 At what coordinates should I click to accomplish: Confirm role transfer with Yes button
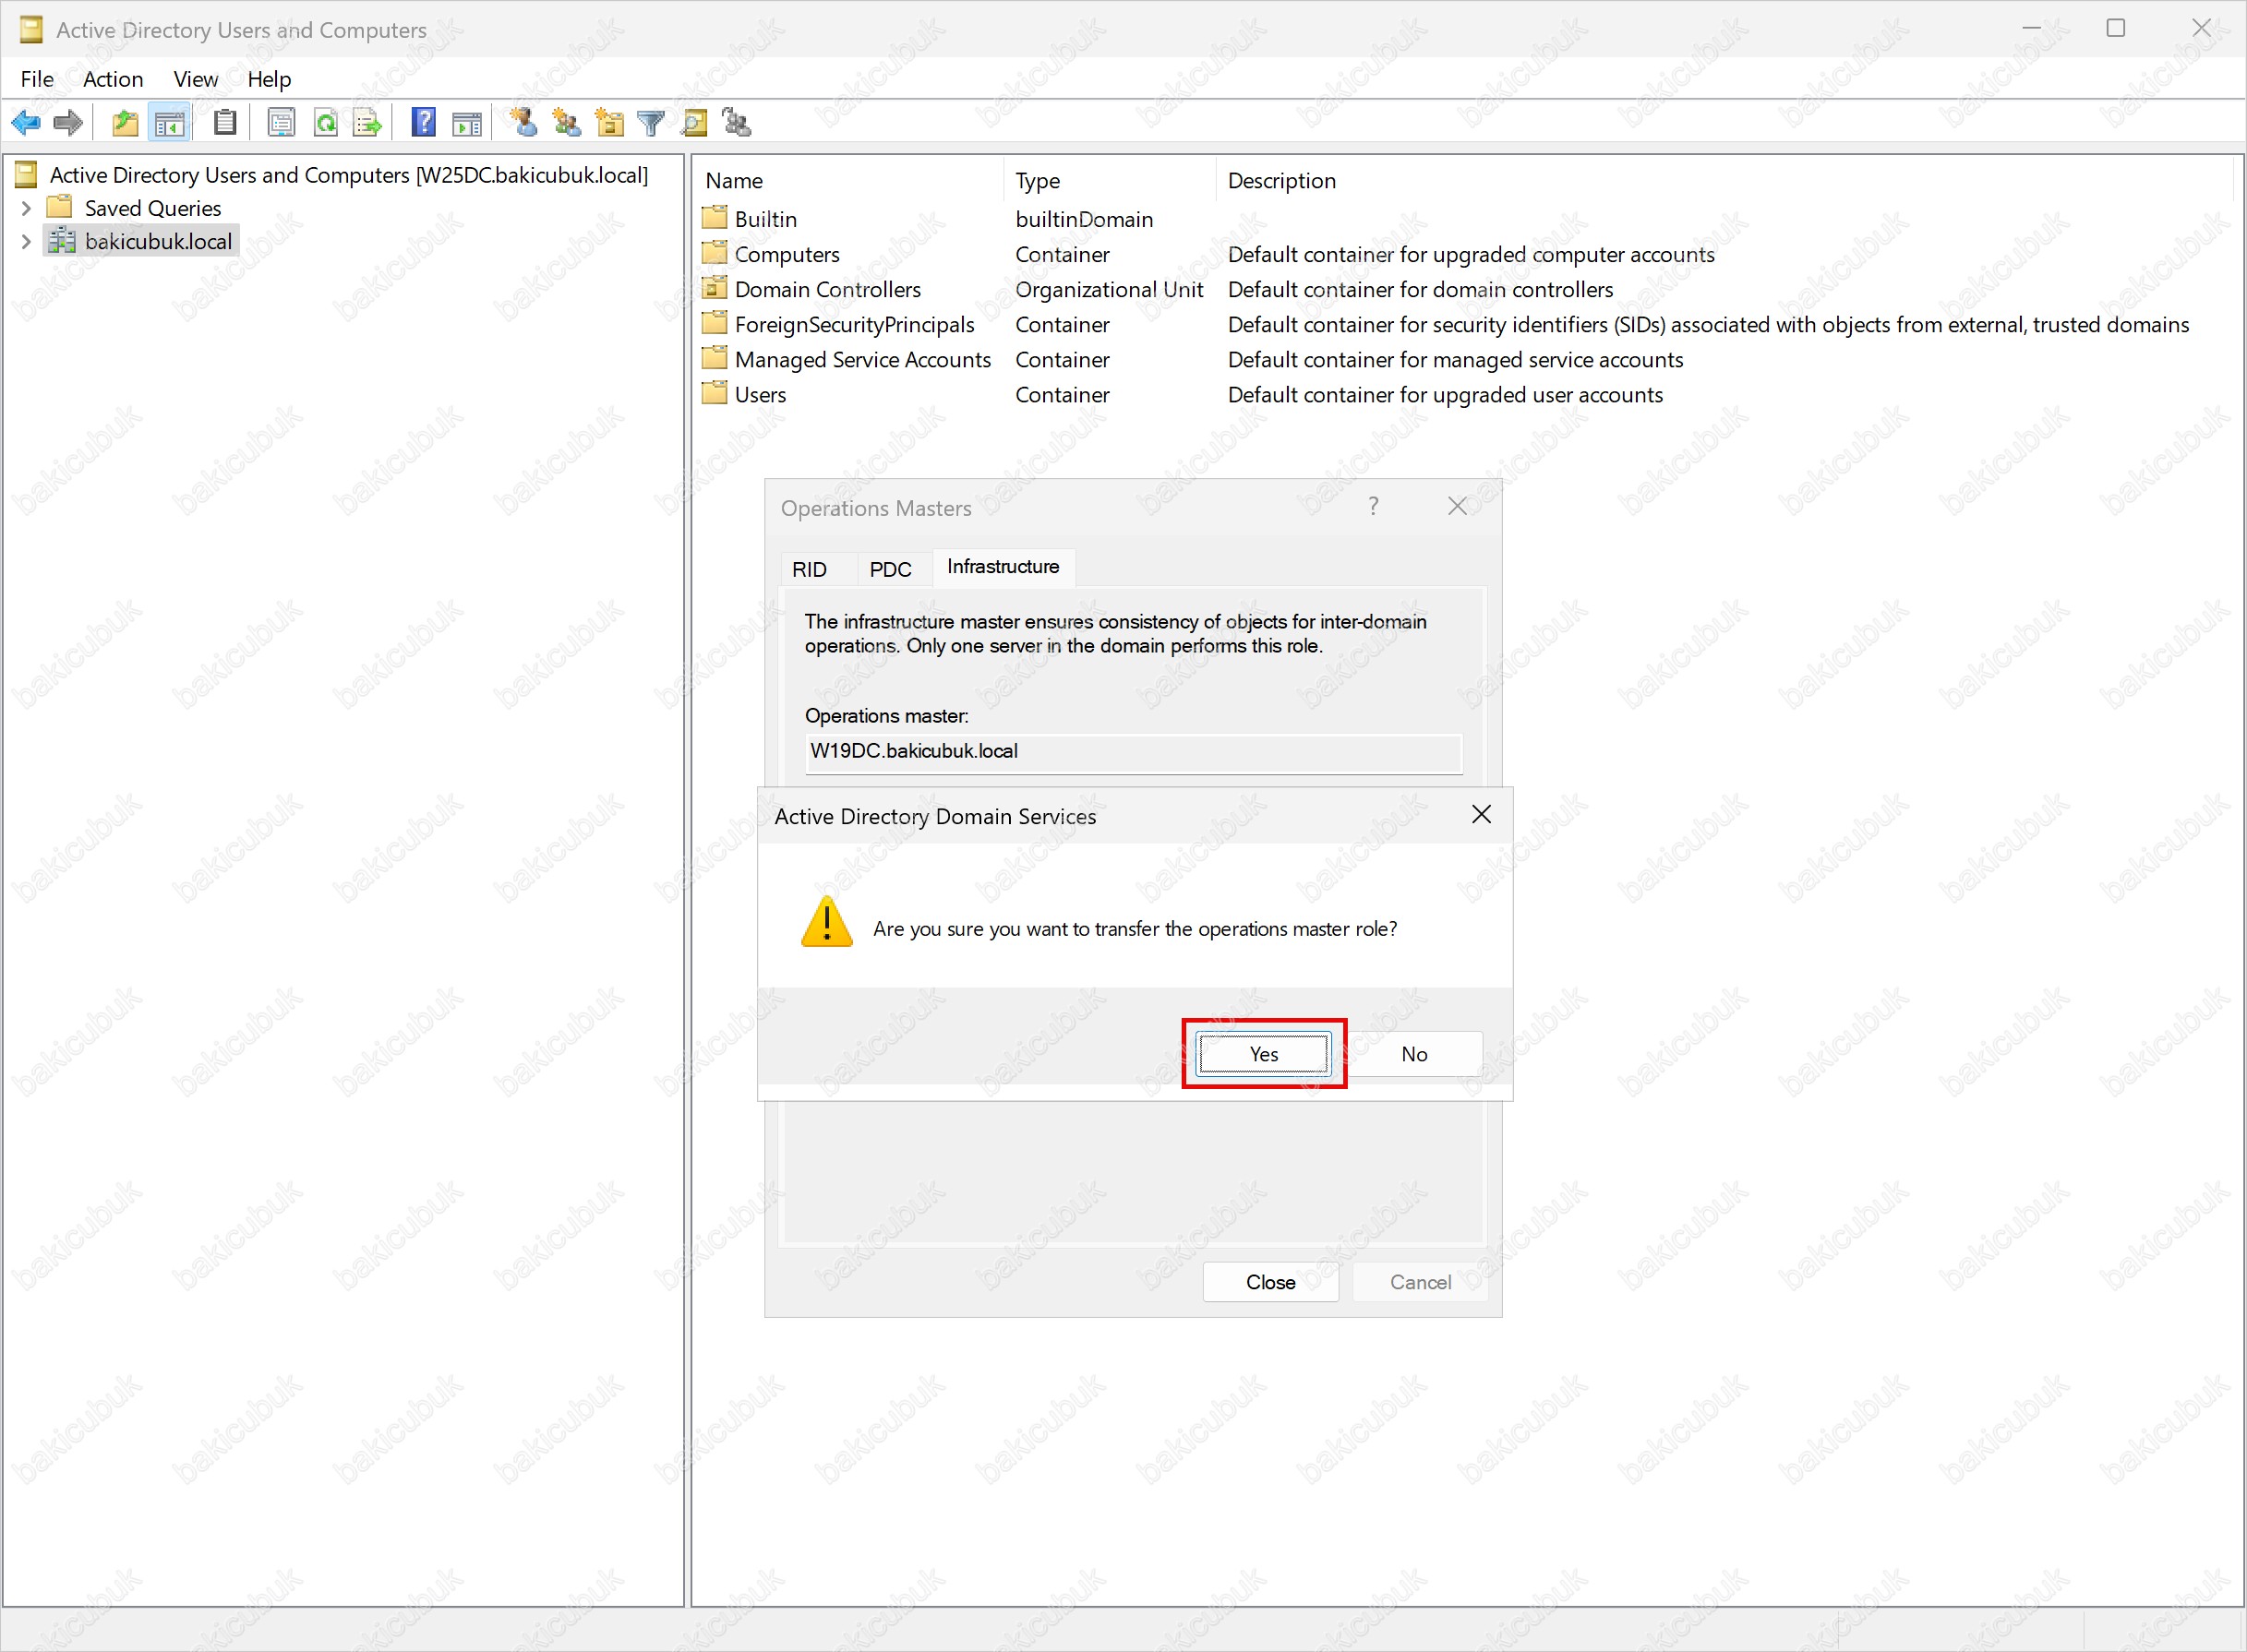[1264, 1053]
